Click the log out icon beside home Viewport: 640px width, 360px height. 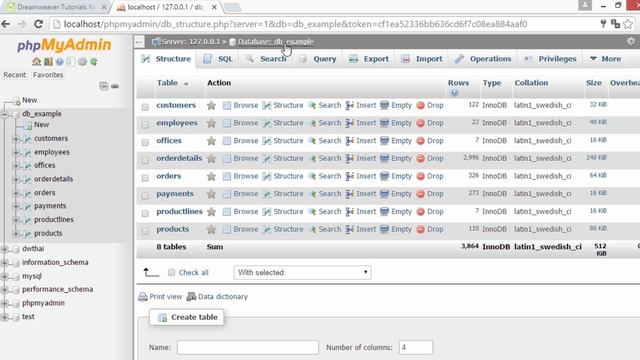tap(48, 62)
